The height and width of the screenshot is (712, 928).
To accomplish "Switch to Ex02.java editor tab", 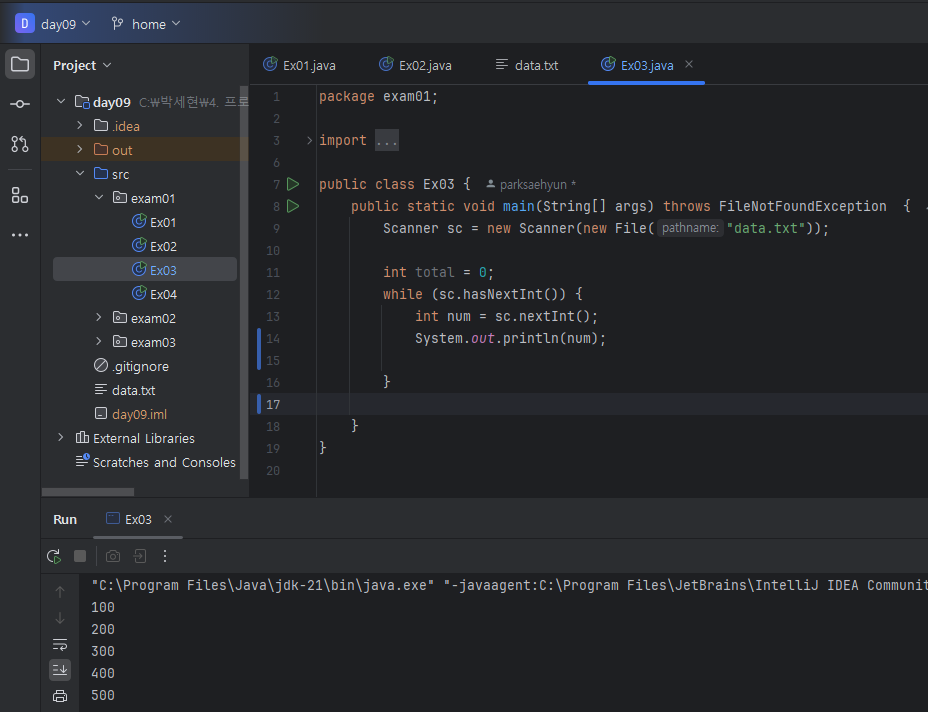I will (416, 65).
